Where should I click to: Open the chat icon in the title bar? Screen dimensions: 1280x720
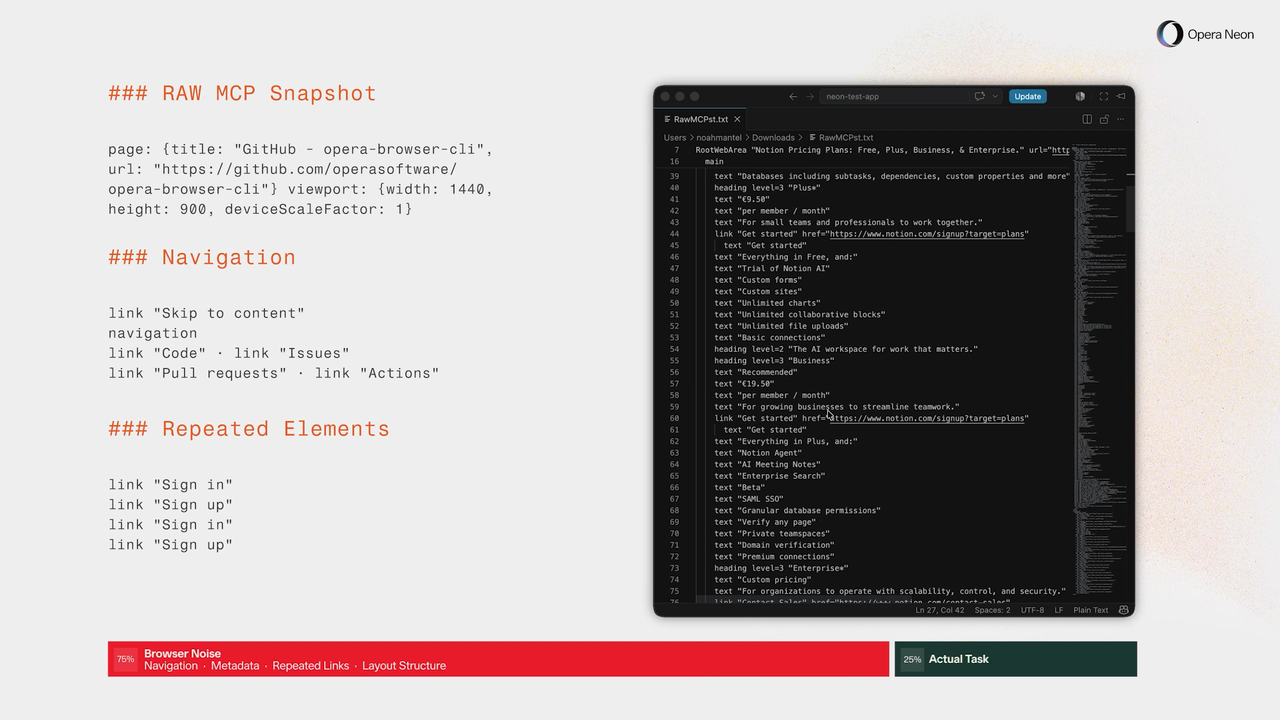click(x=980, y=97)
